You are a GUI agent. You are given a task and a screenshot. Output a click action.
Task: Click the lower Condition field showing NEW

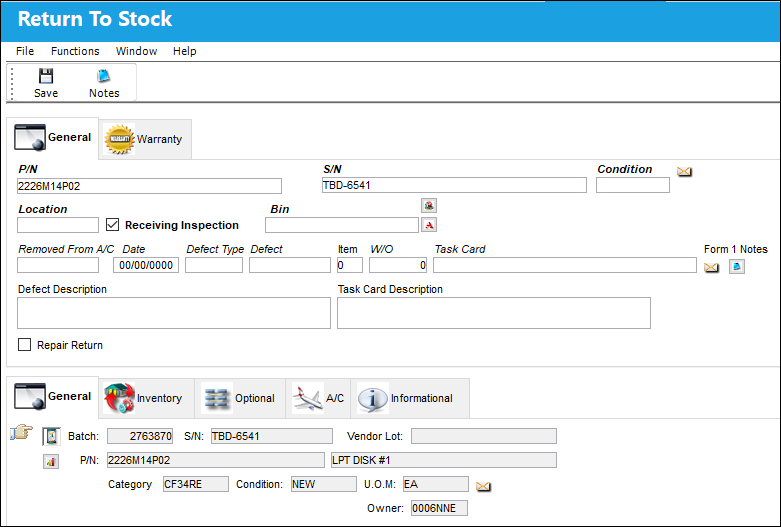pos(324,484)
